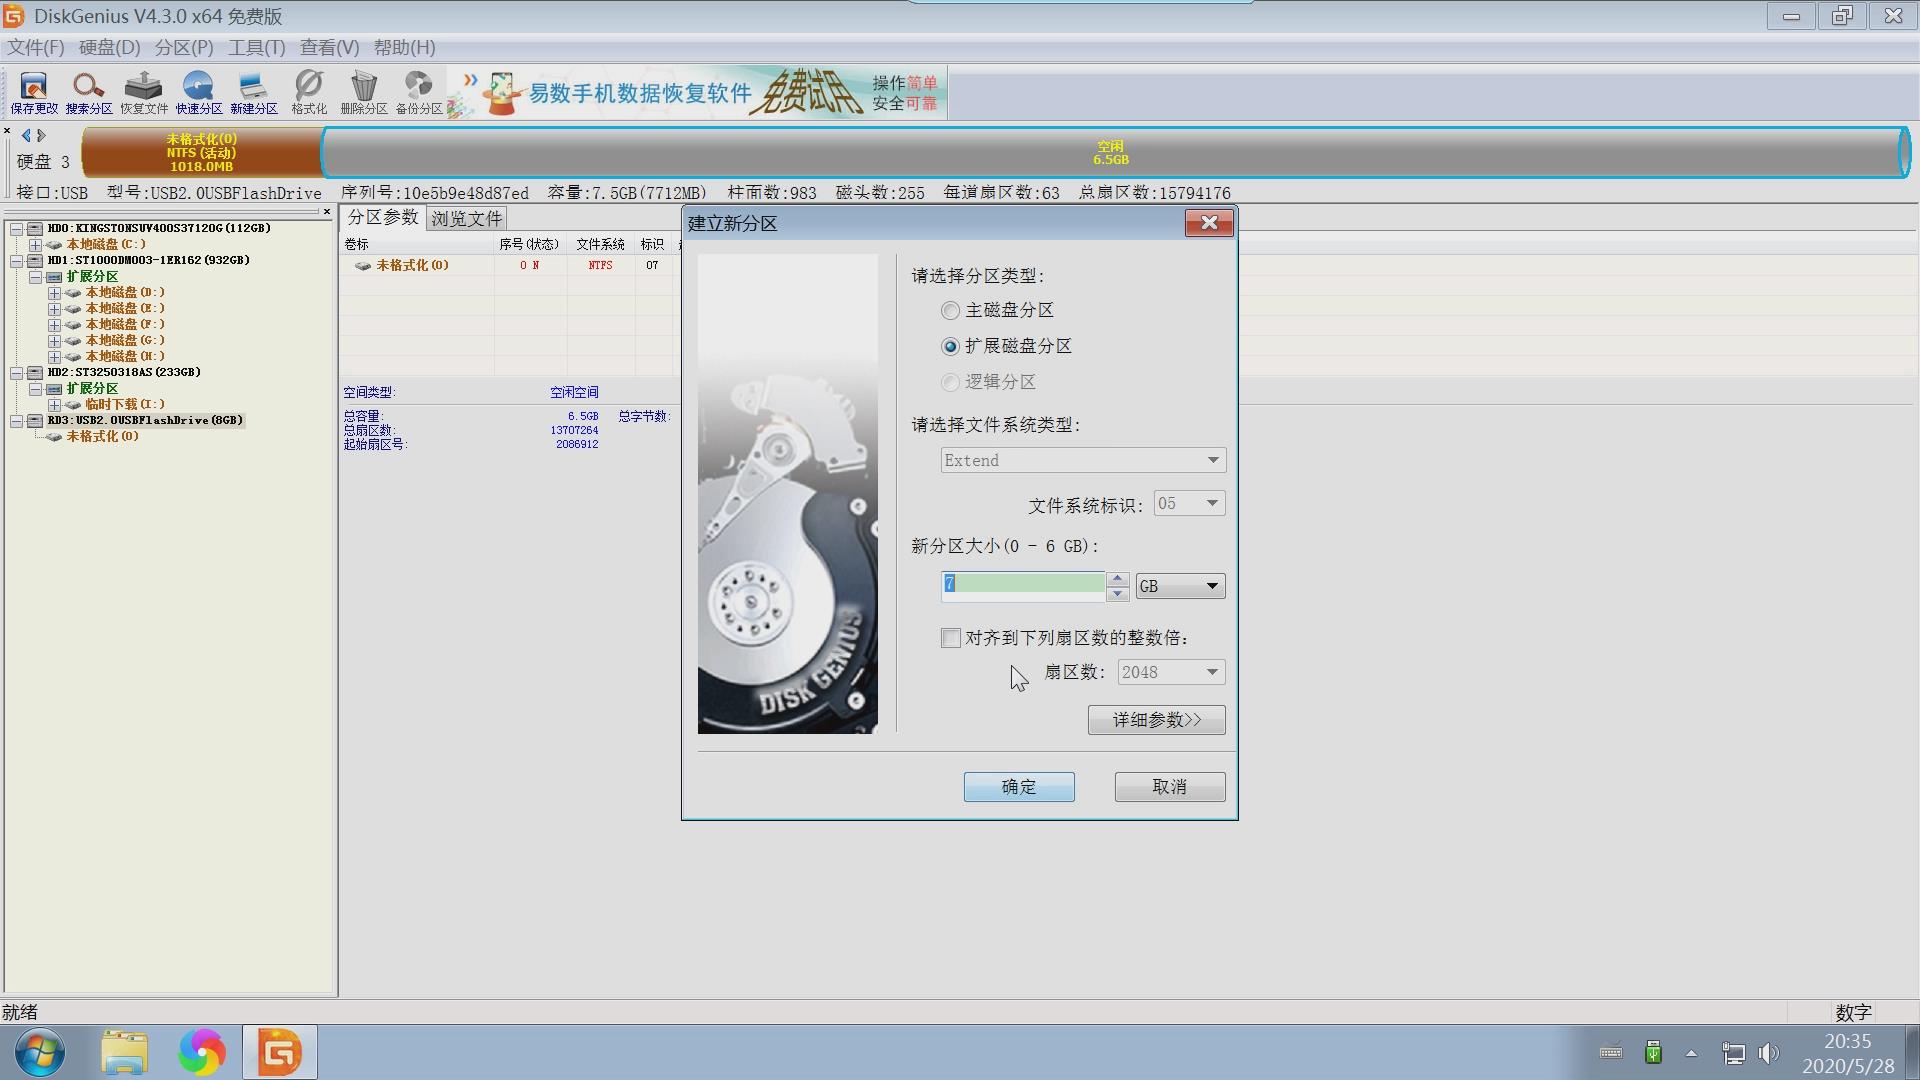
Task: Open File Explorer from the taskbar
Action: click(x=124, y=1052)
